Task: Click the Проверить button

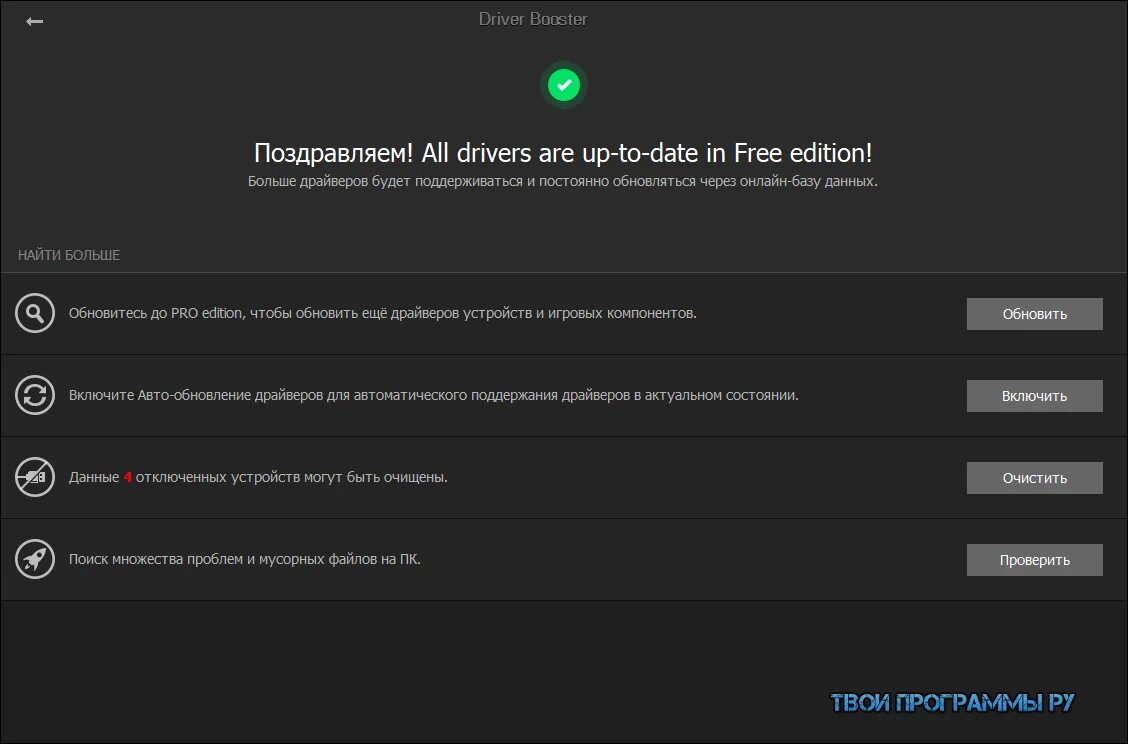Action: (1034, 560)
